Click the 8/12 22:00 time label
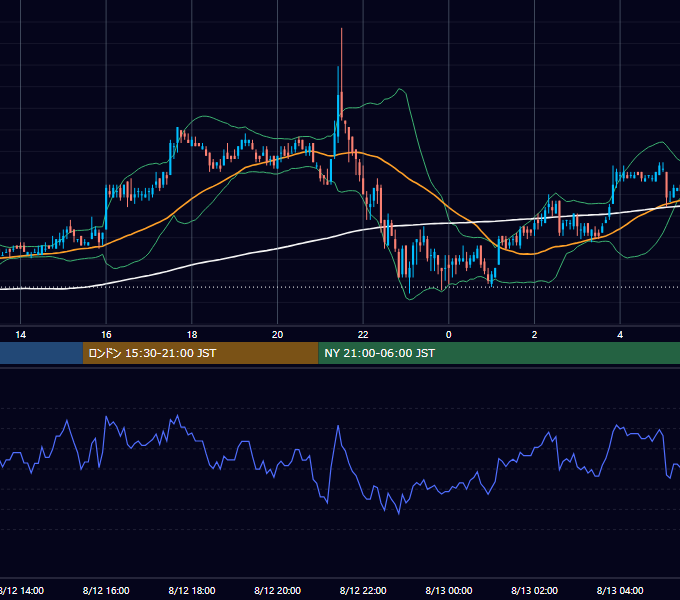Screen dimensions: 680x600 pos(363,590)
